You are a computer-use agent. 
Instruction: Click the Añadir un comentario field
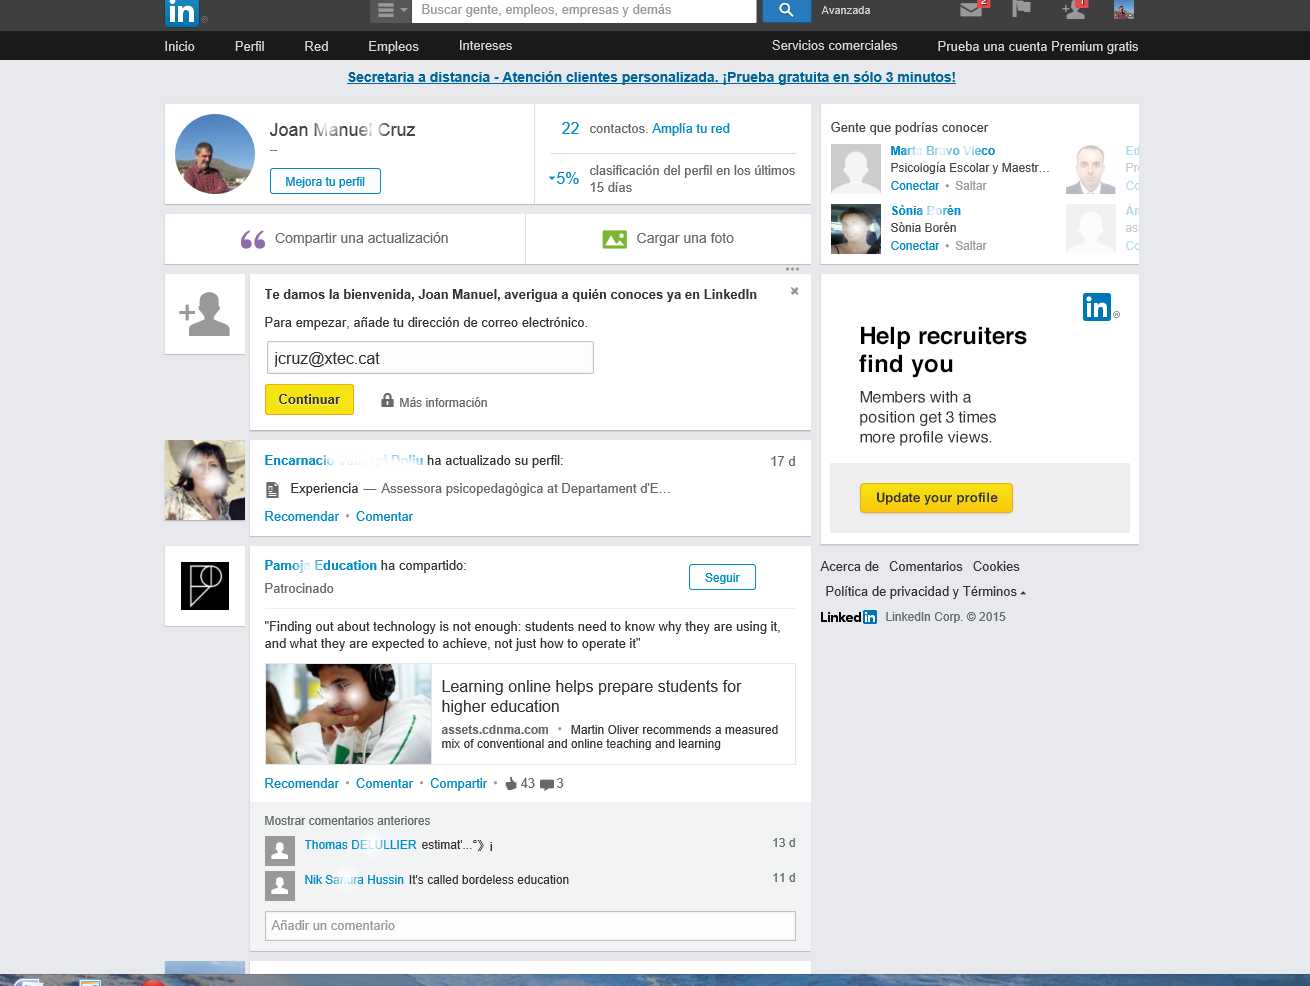coord(530,926)
